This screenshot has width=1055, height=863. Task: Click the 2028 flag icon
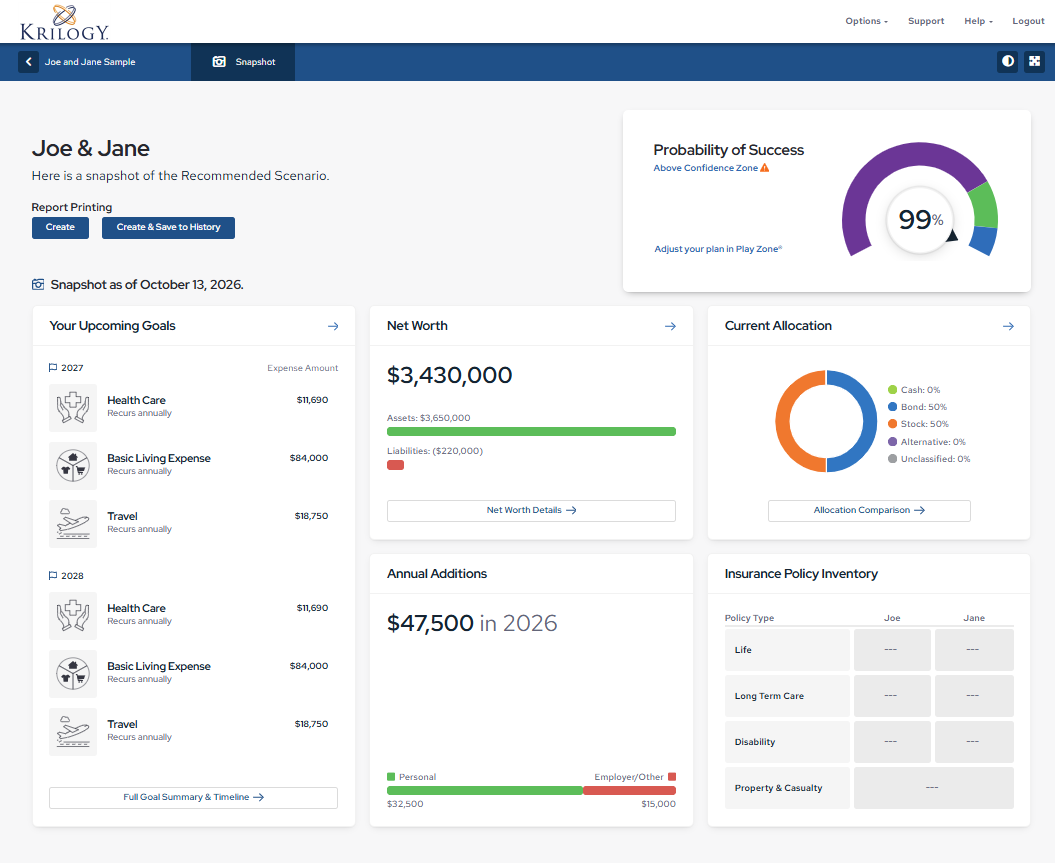click(x=53, y=576)
